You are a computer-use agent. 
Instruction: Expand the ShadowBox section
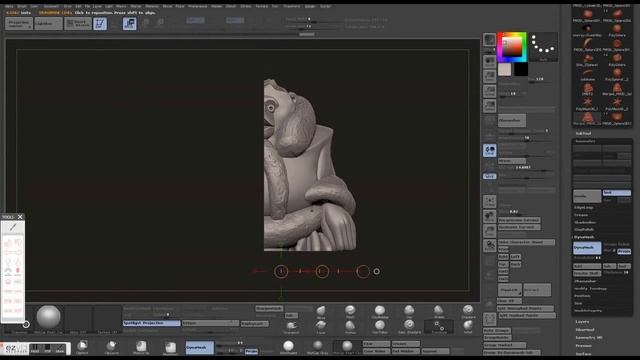(x=585, y=222)
